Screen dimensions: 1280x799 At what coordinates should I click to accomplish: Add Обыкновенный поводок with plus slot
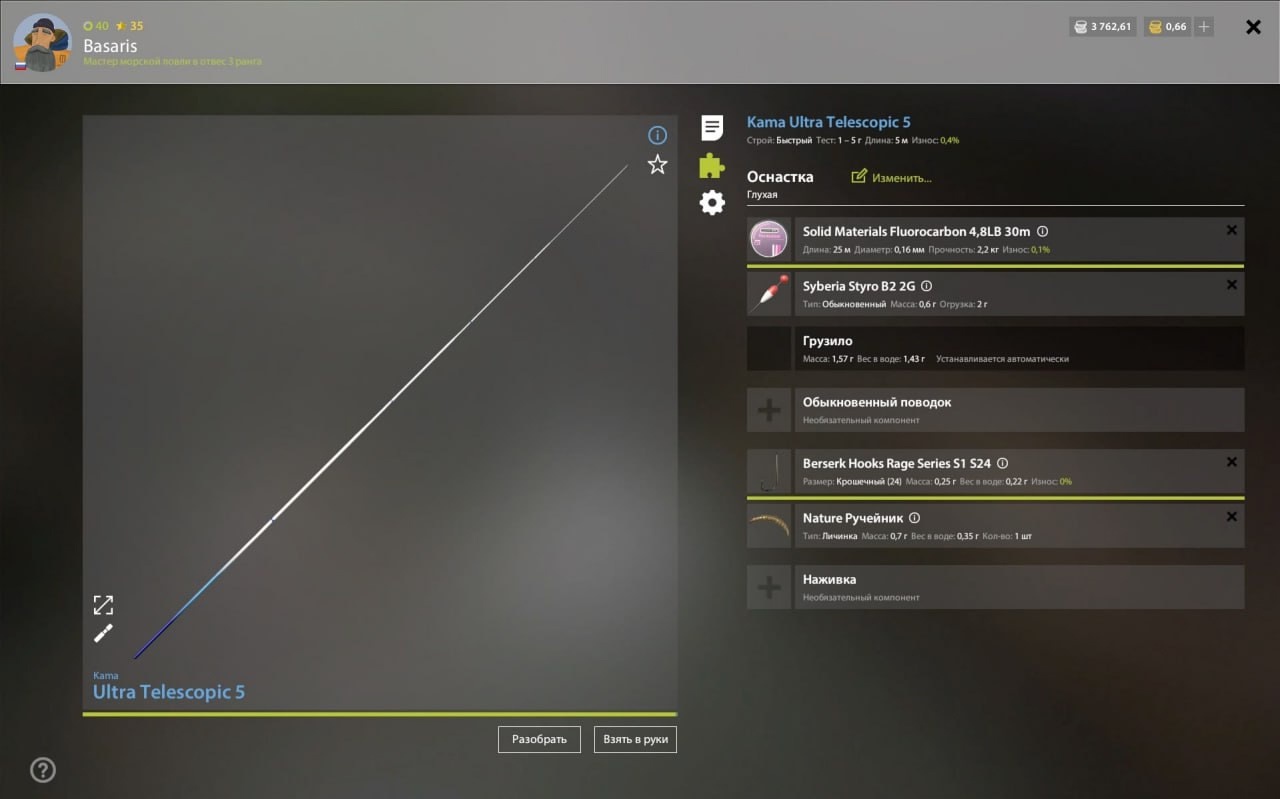pyautogui.click(x=769, y=410)
